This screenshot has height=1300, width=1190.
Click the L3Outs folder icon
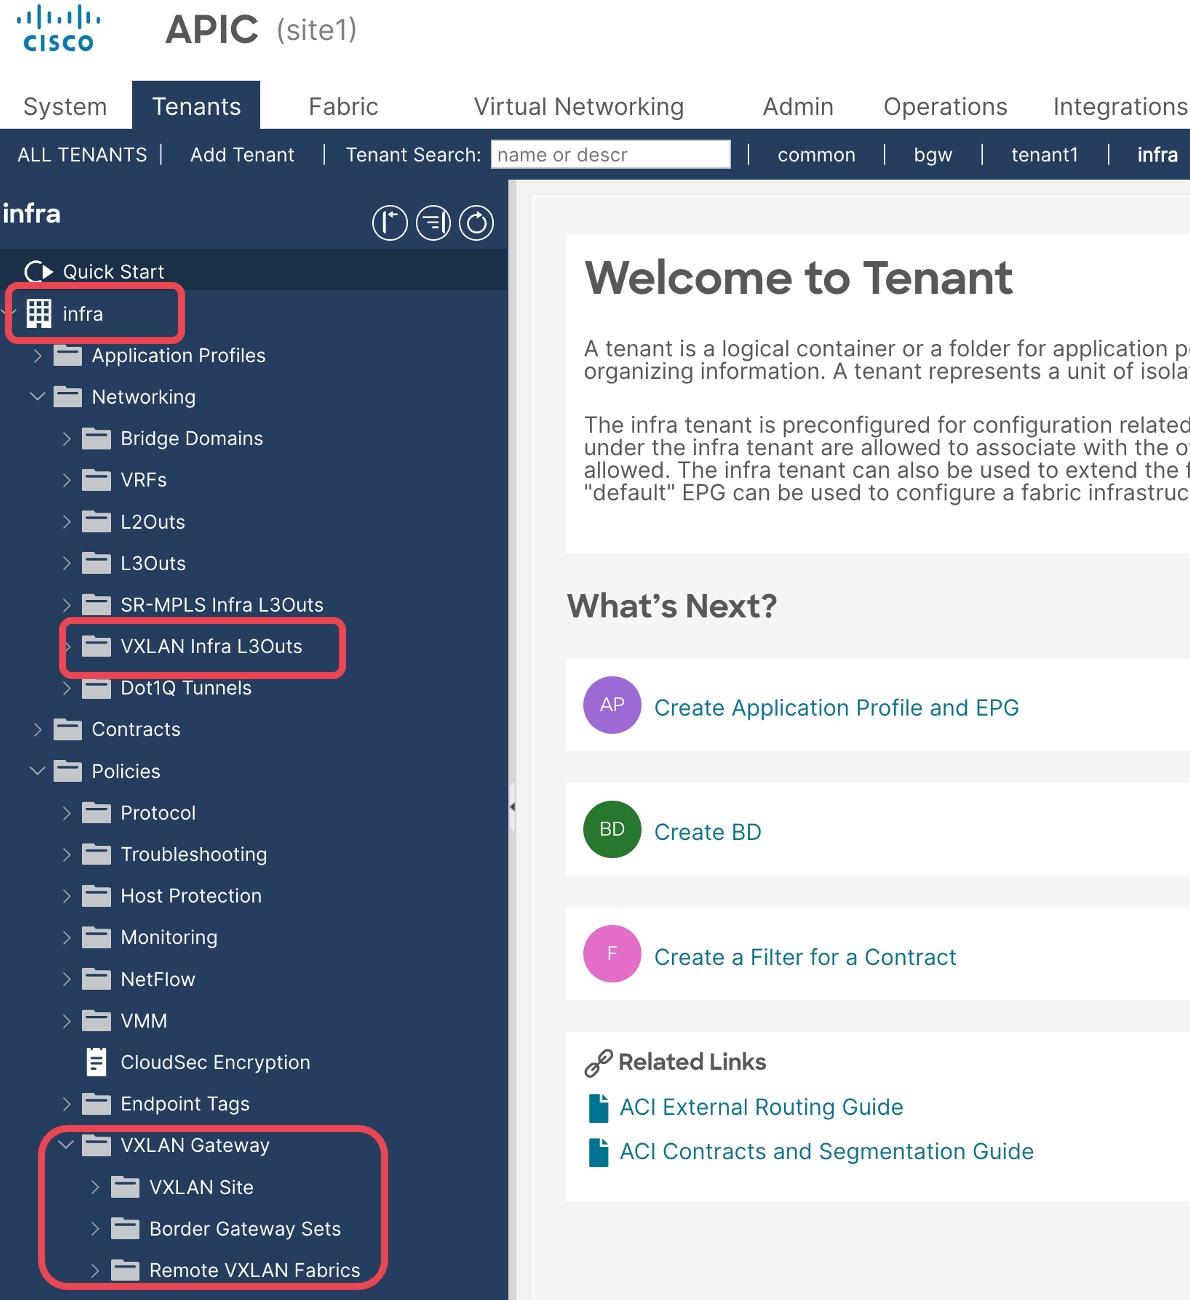point(97,563)
